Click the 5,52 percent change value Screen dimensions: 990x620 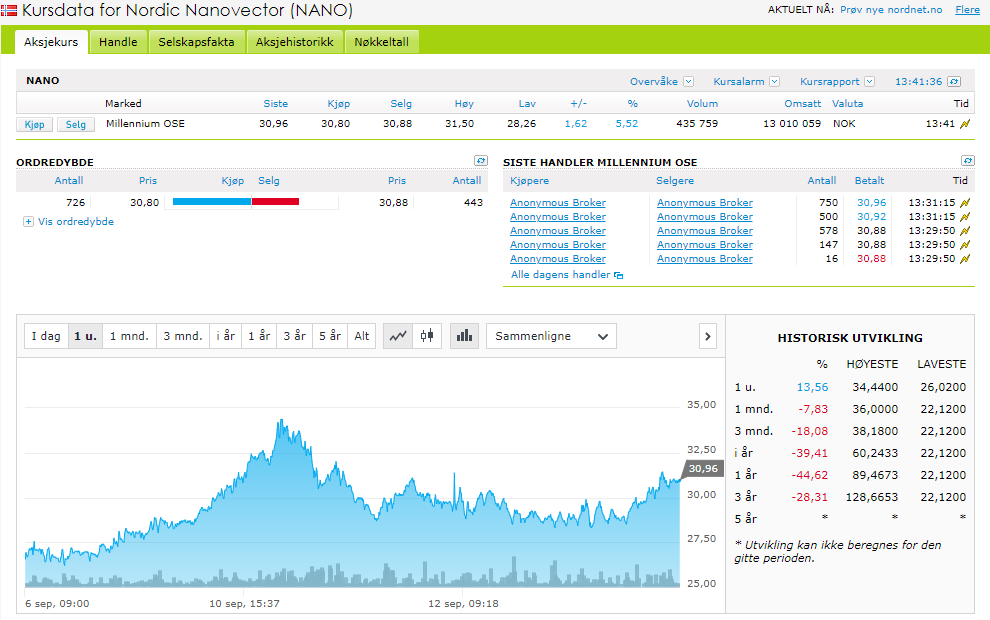[626, 124]
